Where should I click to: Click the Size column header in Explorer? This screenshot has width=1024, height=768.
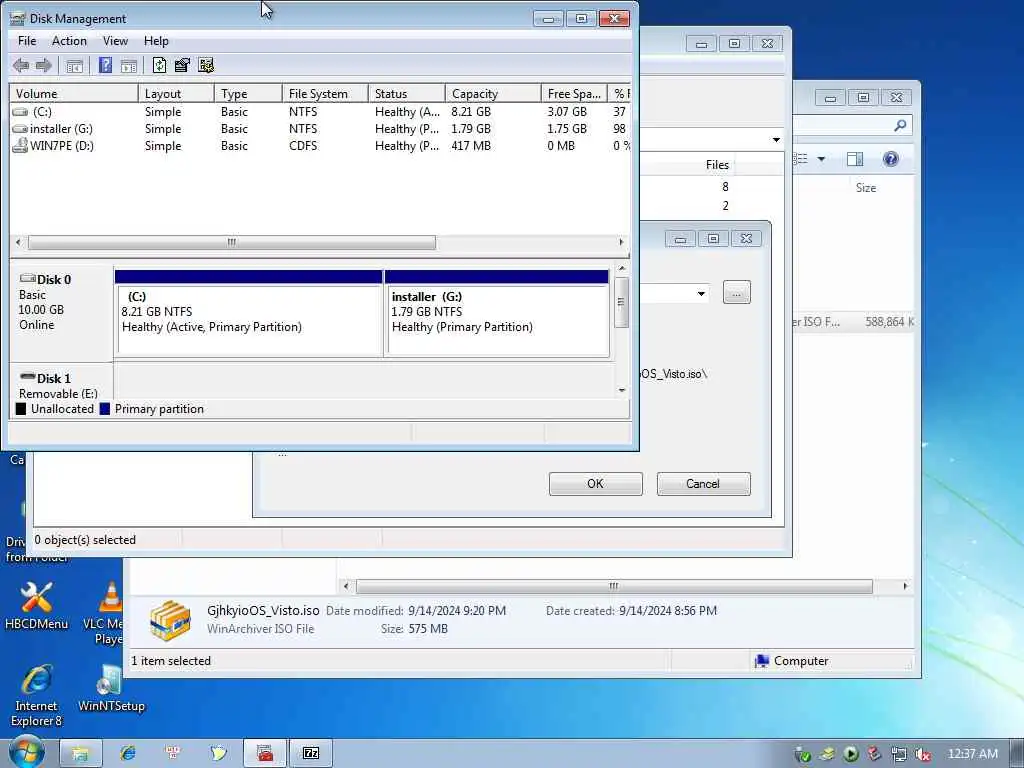[x=865, y=188]
